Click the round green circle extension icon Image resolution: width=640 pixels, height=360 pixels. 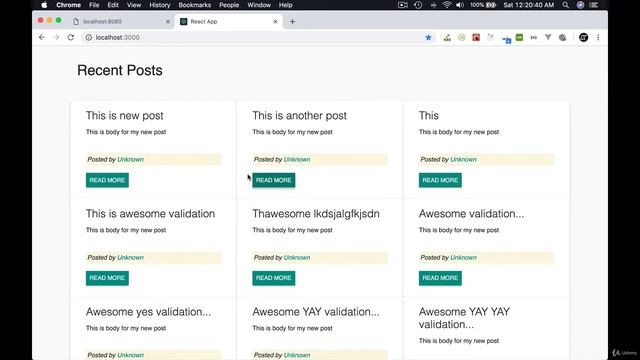[462, 38]
